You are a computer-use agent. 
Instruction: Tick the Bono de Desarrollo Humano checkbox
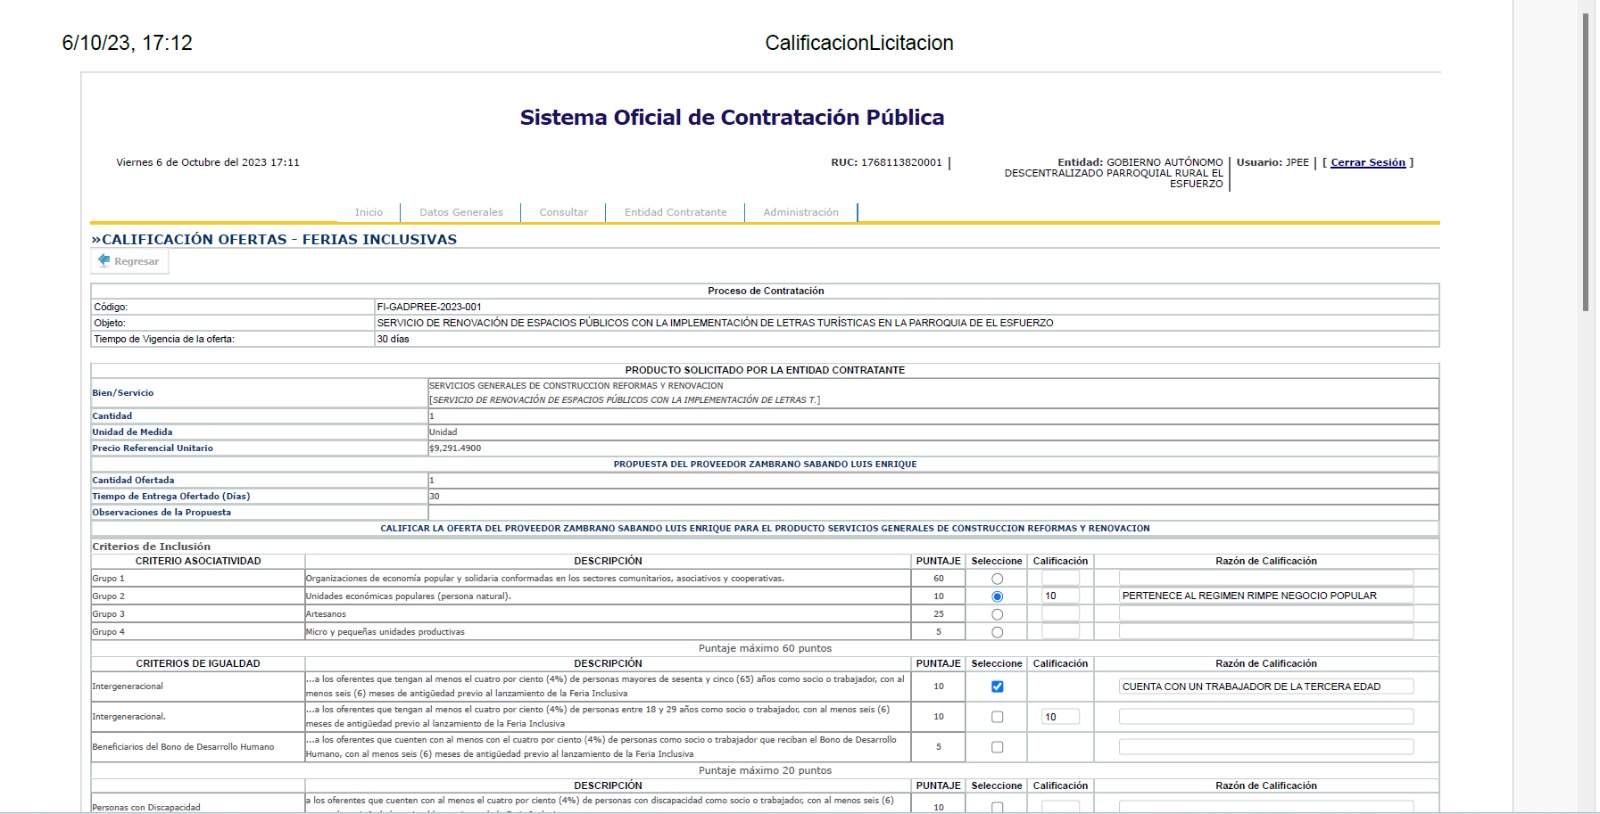pyautogui.click(x=997, y=747)
